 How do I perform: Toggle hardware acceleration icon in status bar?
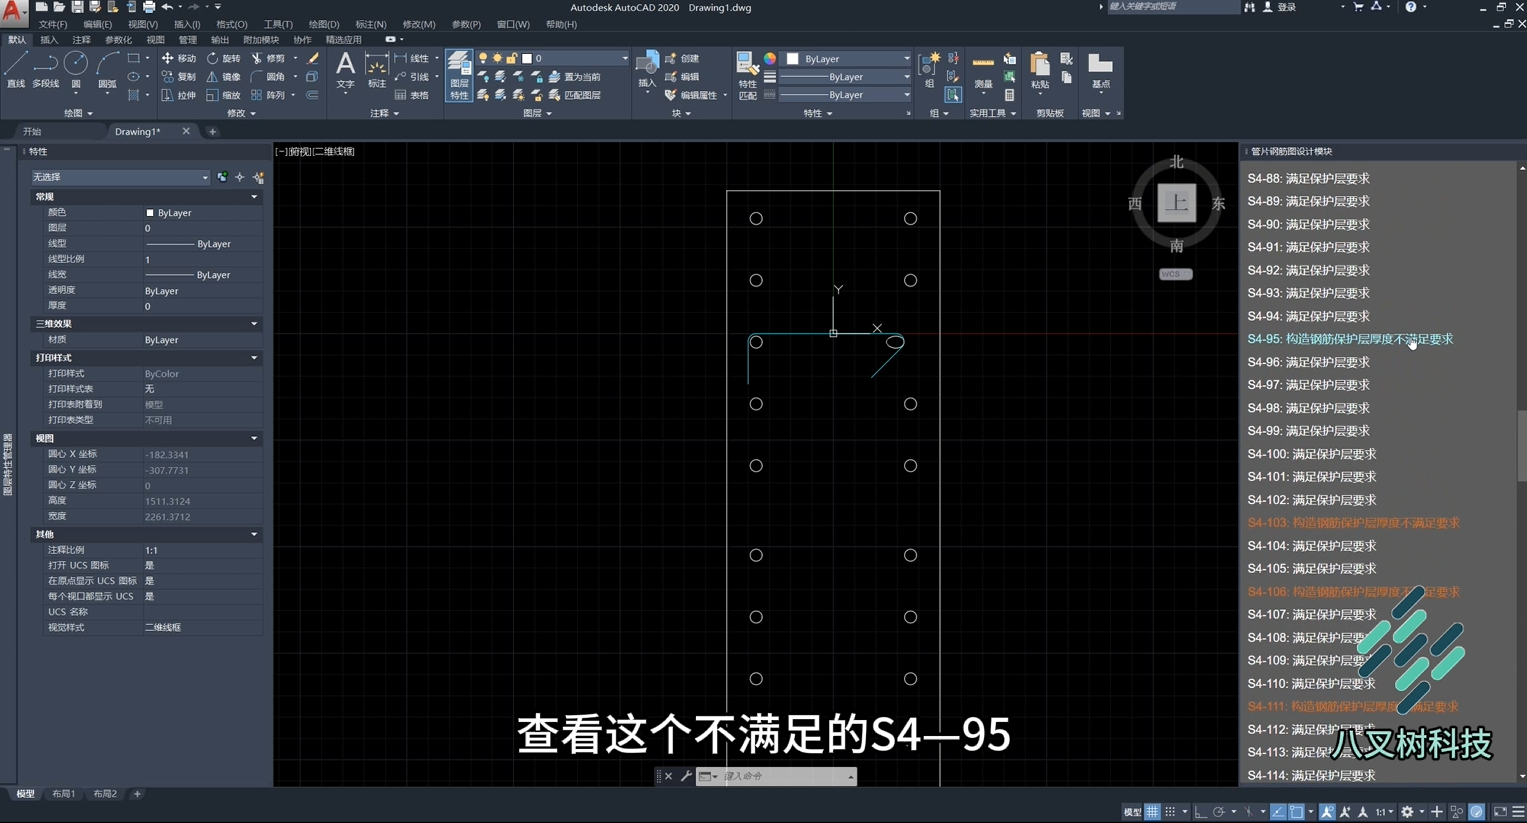[x=1476, y=812]
